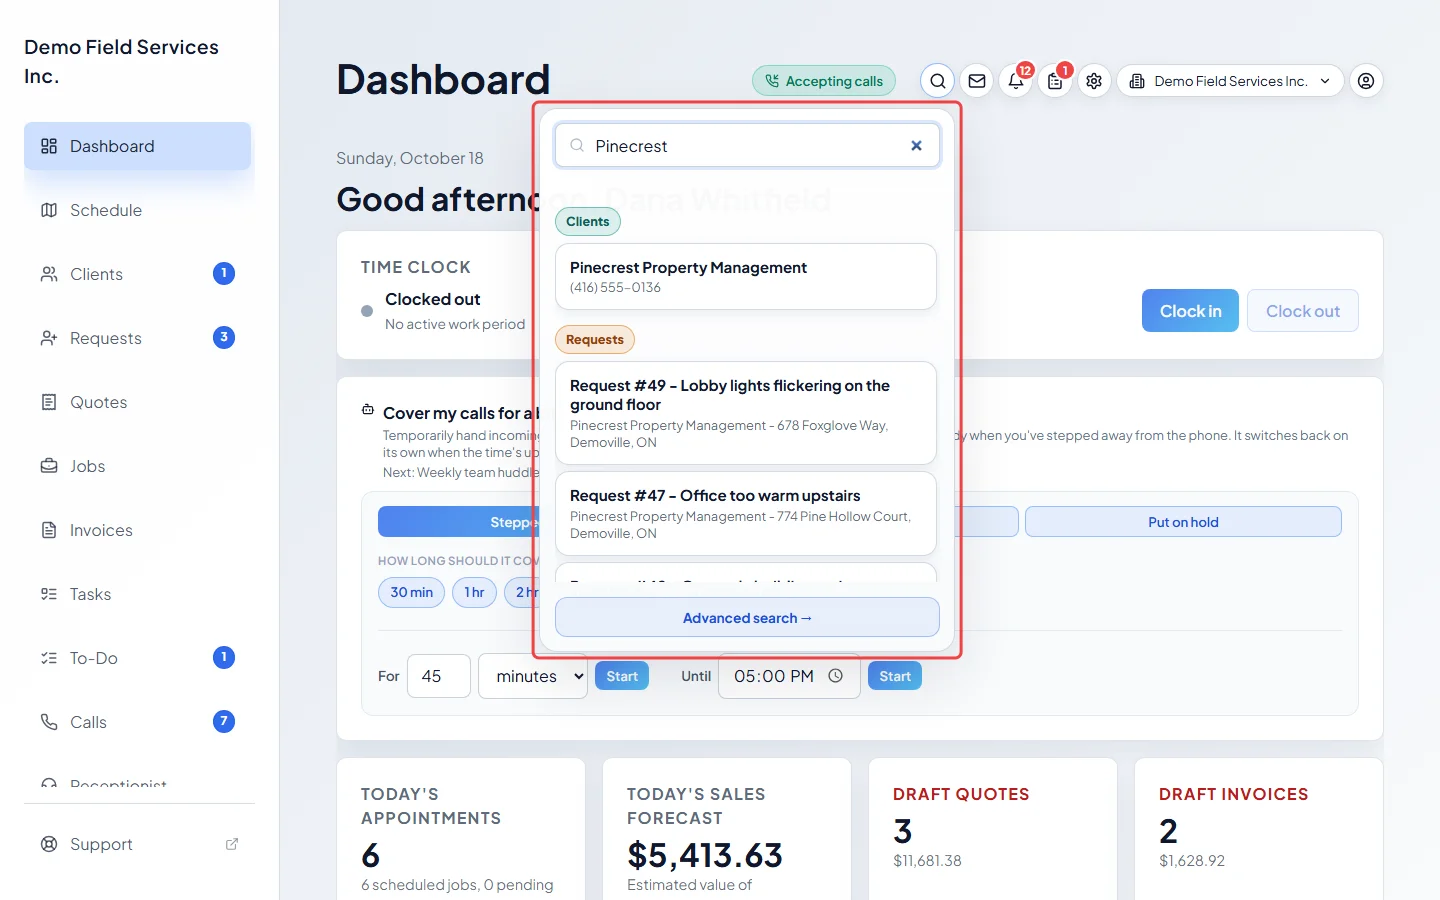
Task: Open the Support external link
Action: click(139, 844)
